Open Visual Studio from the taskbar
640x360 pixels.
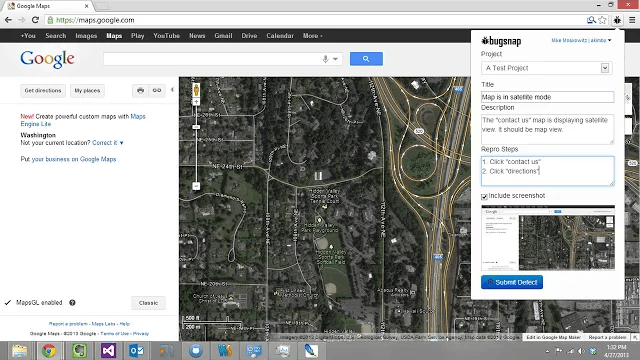tap(108, 351)
